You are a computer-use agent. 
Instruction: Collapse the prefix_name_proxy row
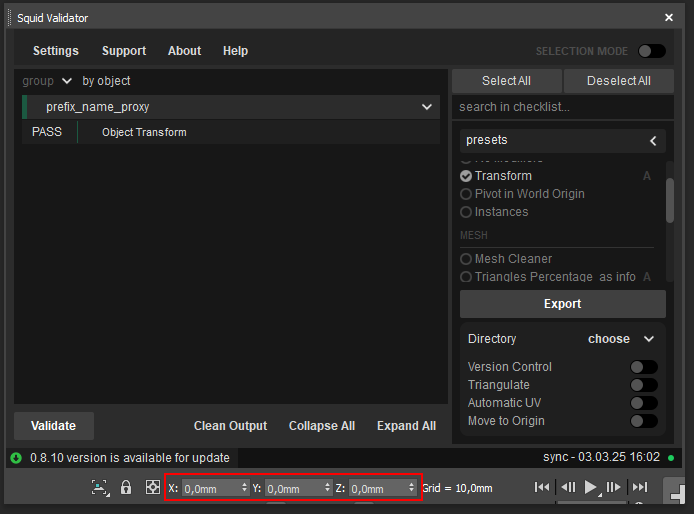tap(427, 107)
